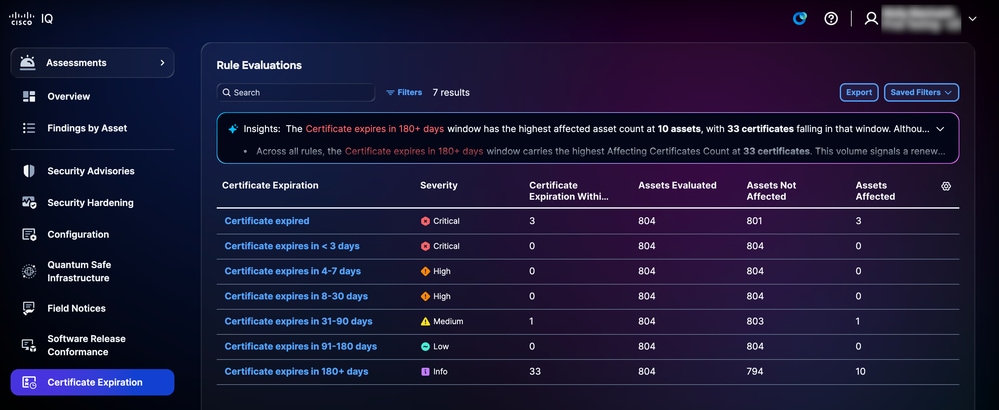Click the Assessments alarm bell icon
The image size is (999, 410).
(27, 62)
